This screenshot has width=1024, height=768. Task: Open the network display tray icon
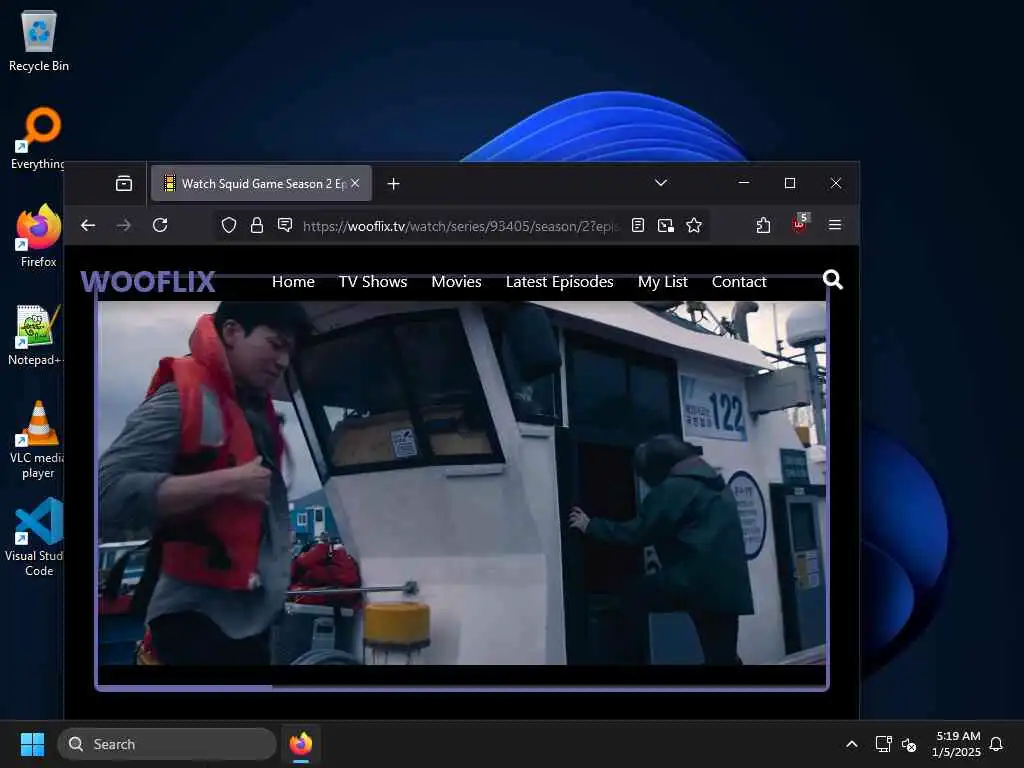coord(884,744)
